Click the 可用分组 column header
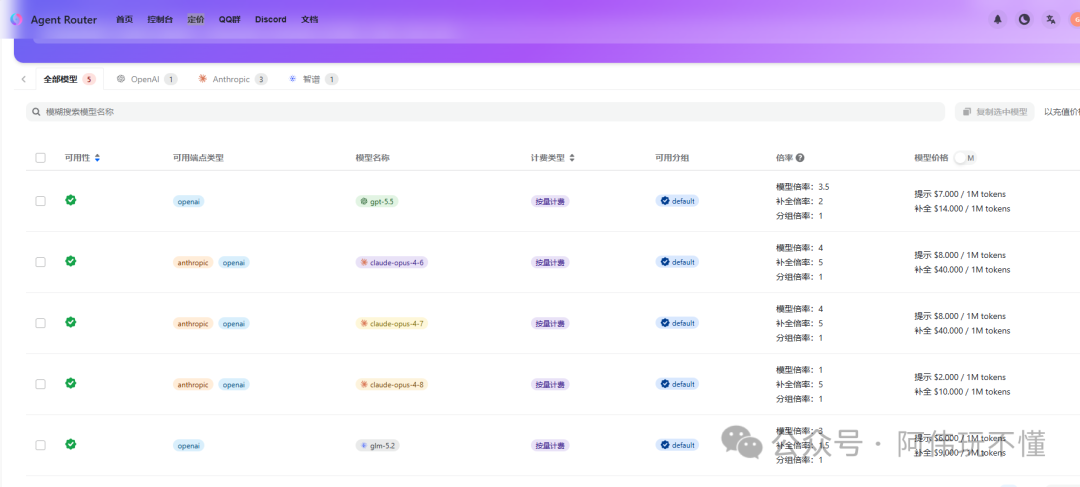1080x487 pixels. (x=672, y=158)
